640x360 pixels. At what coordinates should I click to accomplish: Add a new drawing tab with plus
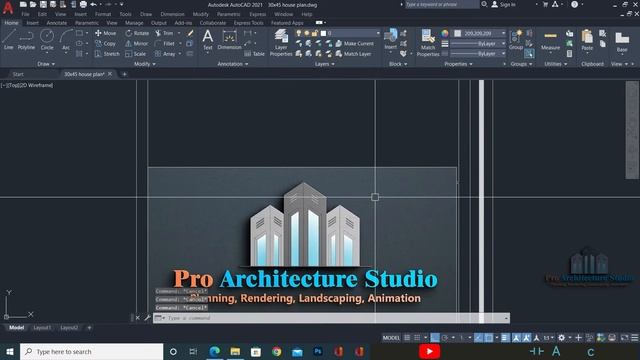coord(124,74)
